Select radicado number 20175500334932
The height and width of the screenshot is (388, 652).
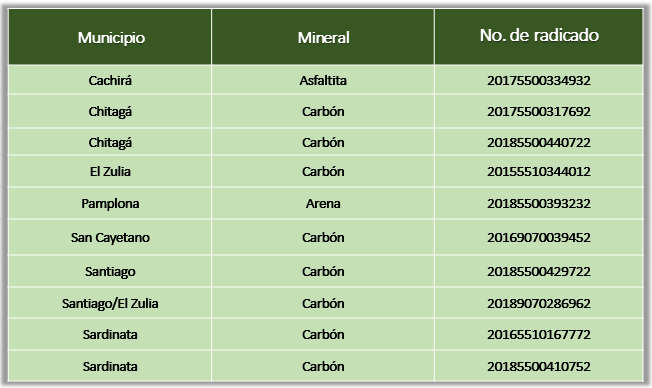pos(539,80)
